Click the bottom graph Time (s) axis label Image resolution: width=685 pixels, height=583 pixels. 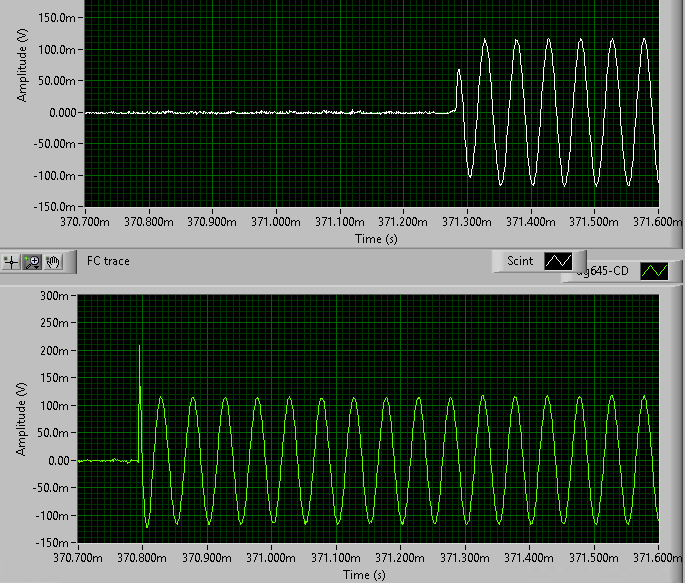tap(364, 575)
